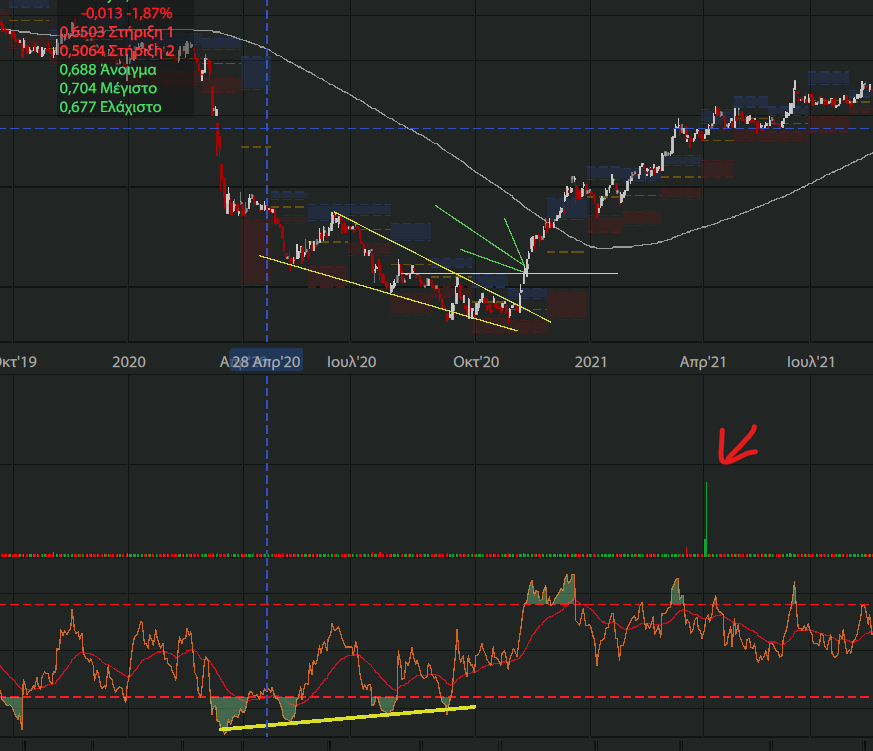The height and width of the screenshot is (751, 873).
Task: Click the '0,688 Άνοιγμα' legend value
Action: point(108,70)
